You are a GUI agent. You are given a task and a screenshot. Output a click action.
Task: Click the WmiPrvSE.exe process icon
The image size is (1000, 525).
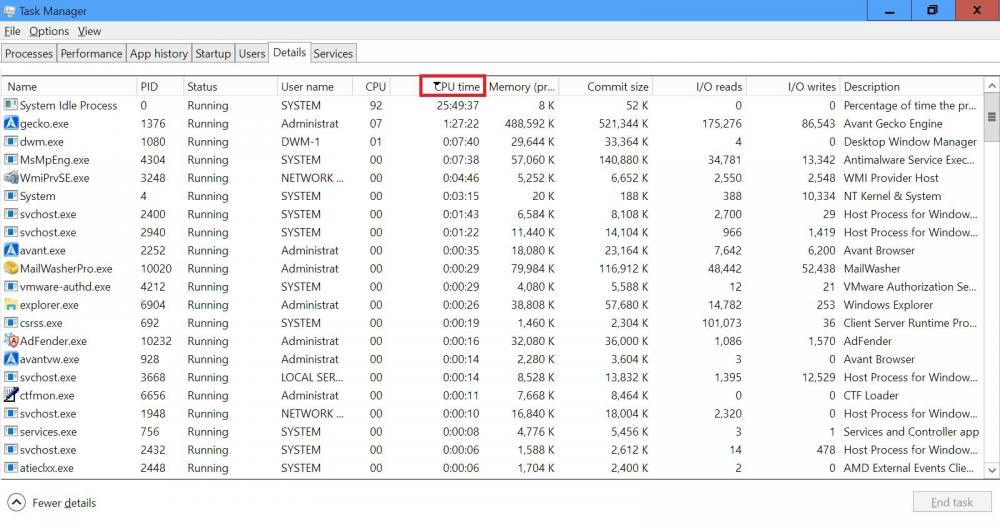[11, 177]
